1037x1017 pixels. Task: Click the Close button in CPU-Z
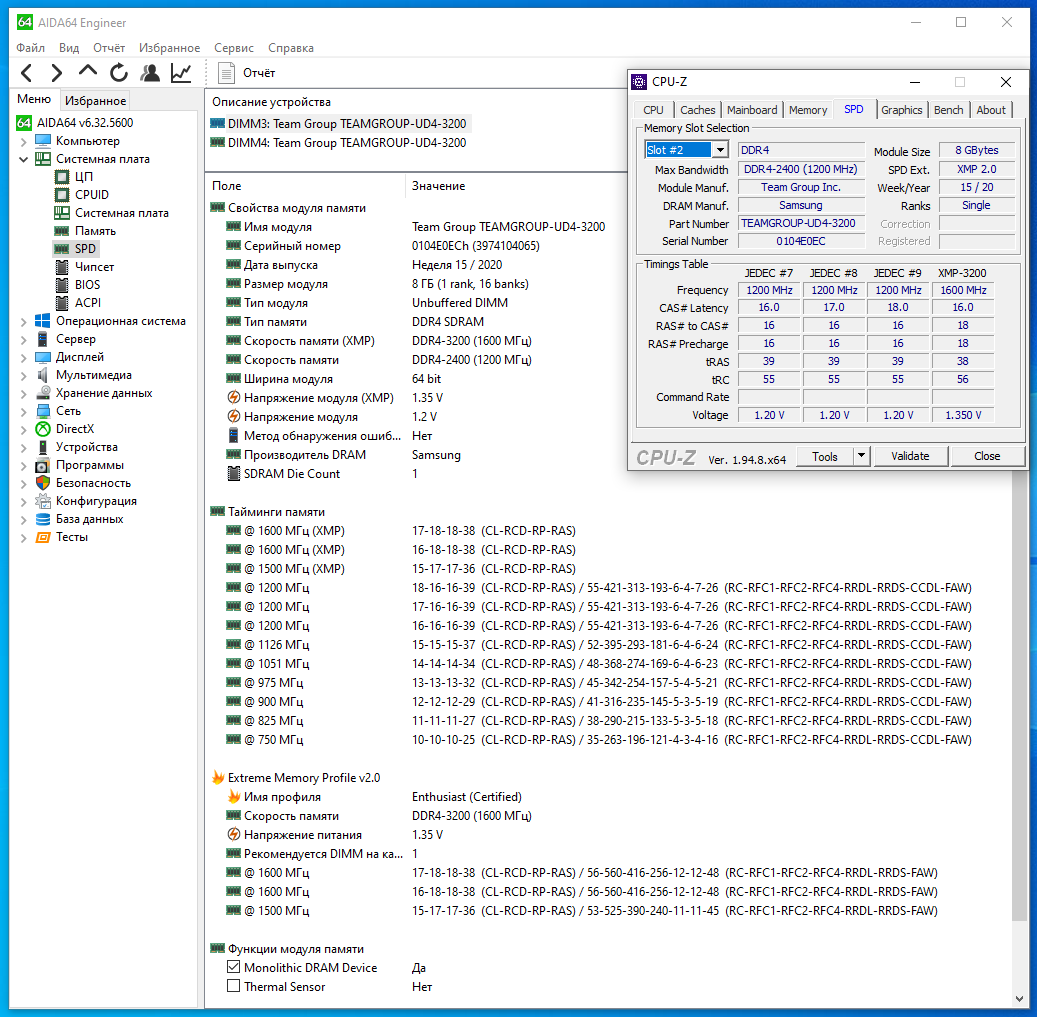987,456
